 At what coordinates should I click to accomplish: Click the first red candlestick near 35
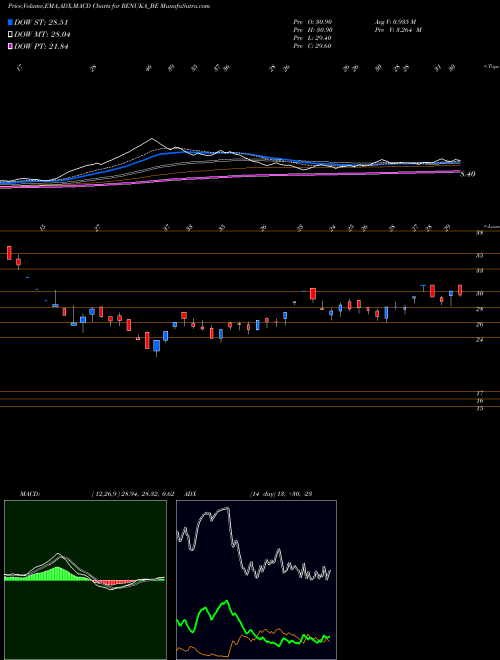click(9, 253)
